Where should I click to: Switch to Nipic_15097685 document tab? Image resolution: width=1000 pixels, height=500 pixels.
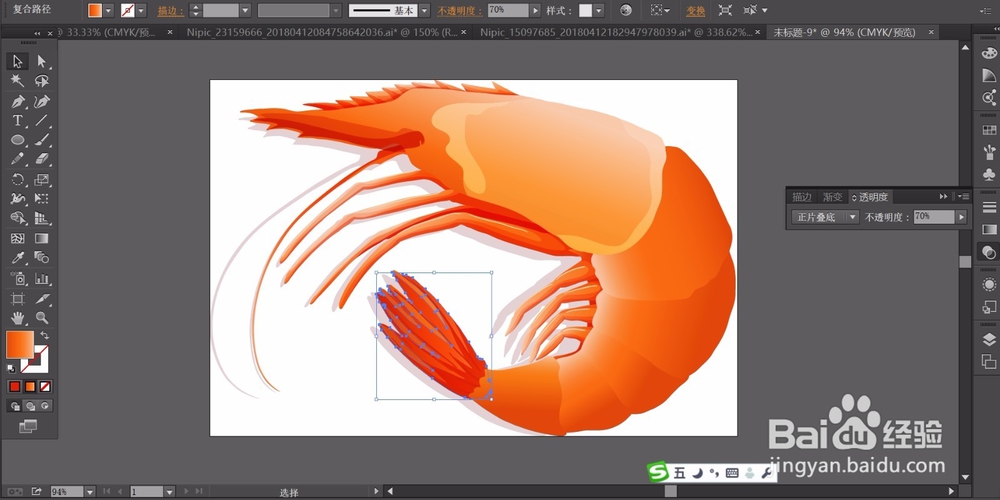[x=616, y=32]
